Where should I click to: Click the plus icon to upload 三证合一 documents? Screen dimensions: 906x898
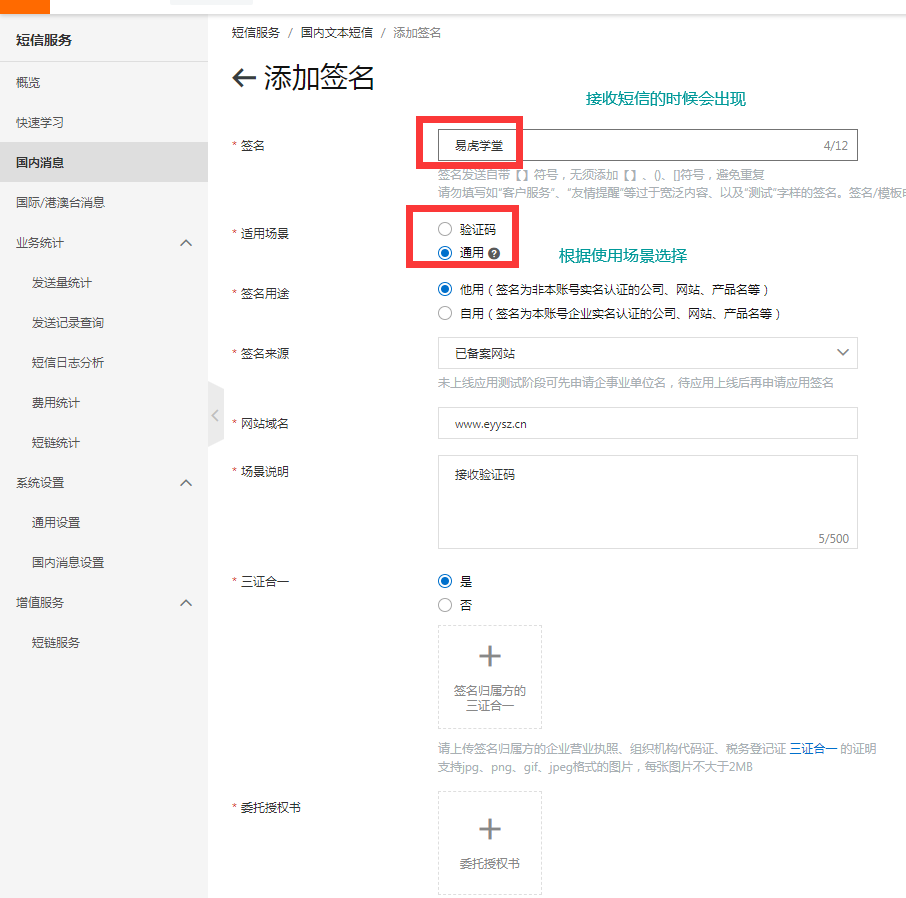(x=489, y=656)
